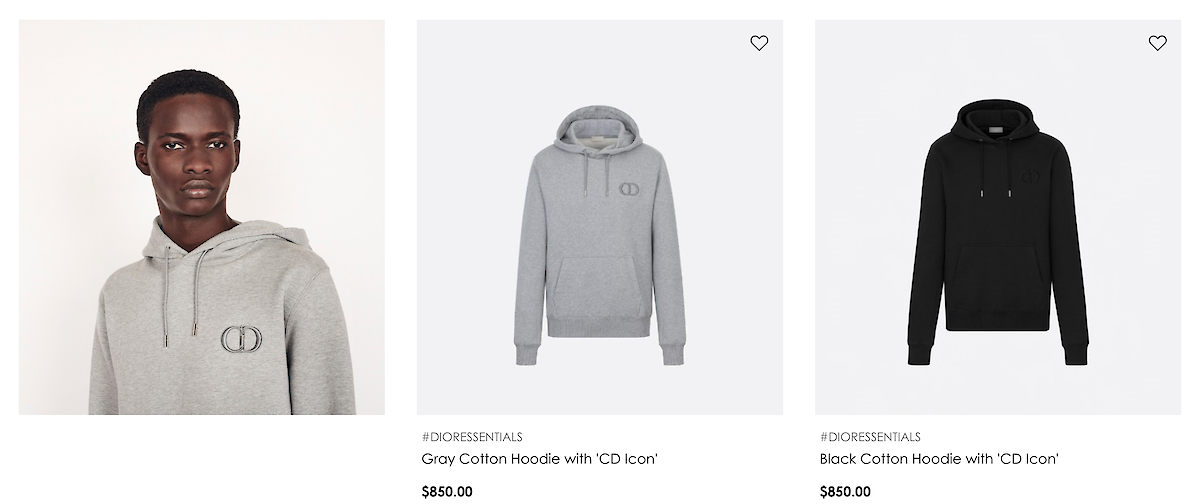The image size is (1200, 504).
Task: Open the Black Cotton Hoodie title link
Action: 939,459
